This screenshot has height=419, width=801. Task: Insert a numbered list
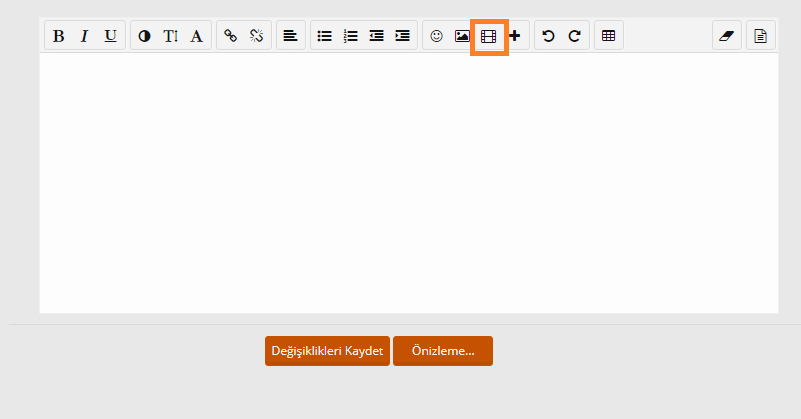pyautogui.click(x=350, y=36)
